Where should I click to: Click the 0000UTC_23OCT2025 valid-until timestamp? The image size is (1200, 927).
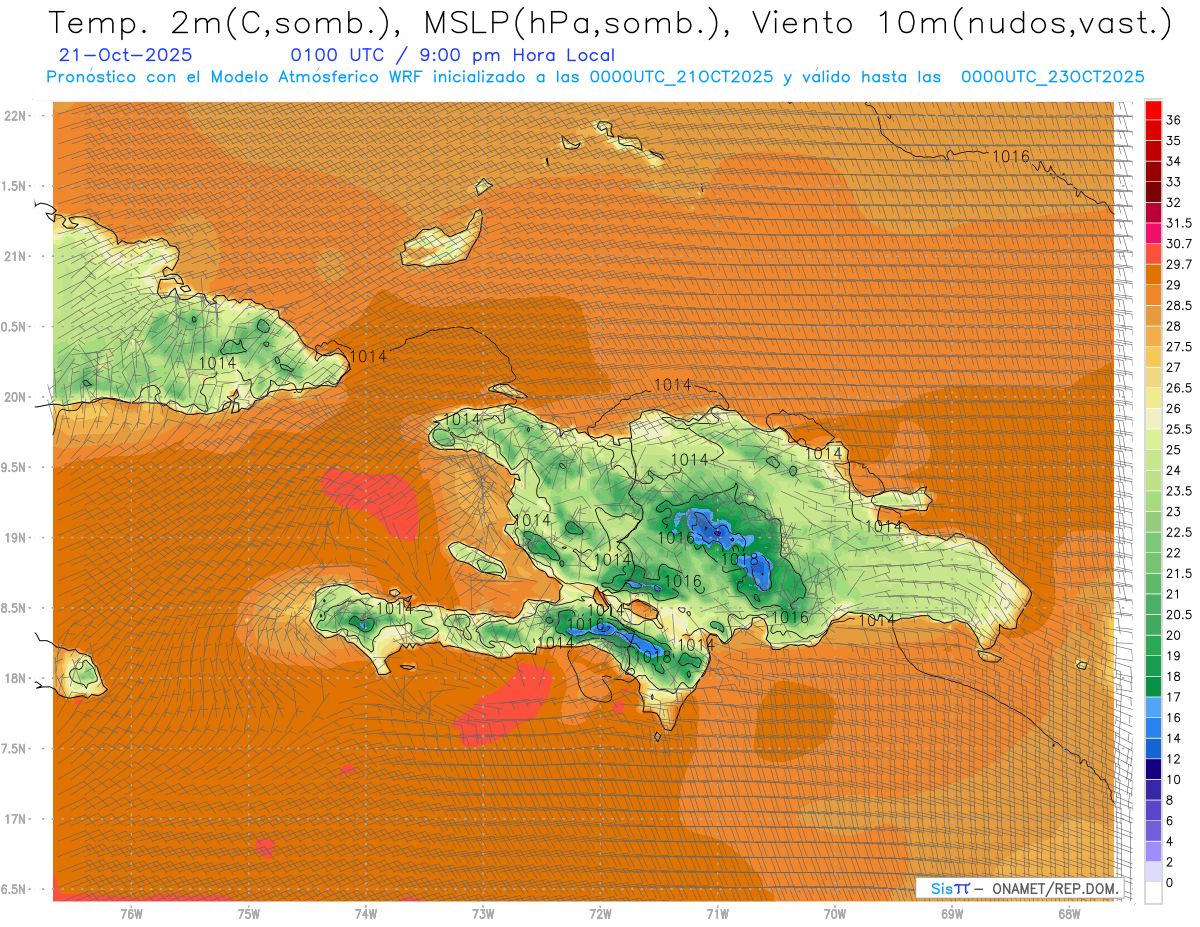[1052, 77]
